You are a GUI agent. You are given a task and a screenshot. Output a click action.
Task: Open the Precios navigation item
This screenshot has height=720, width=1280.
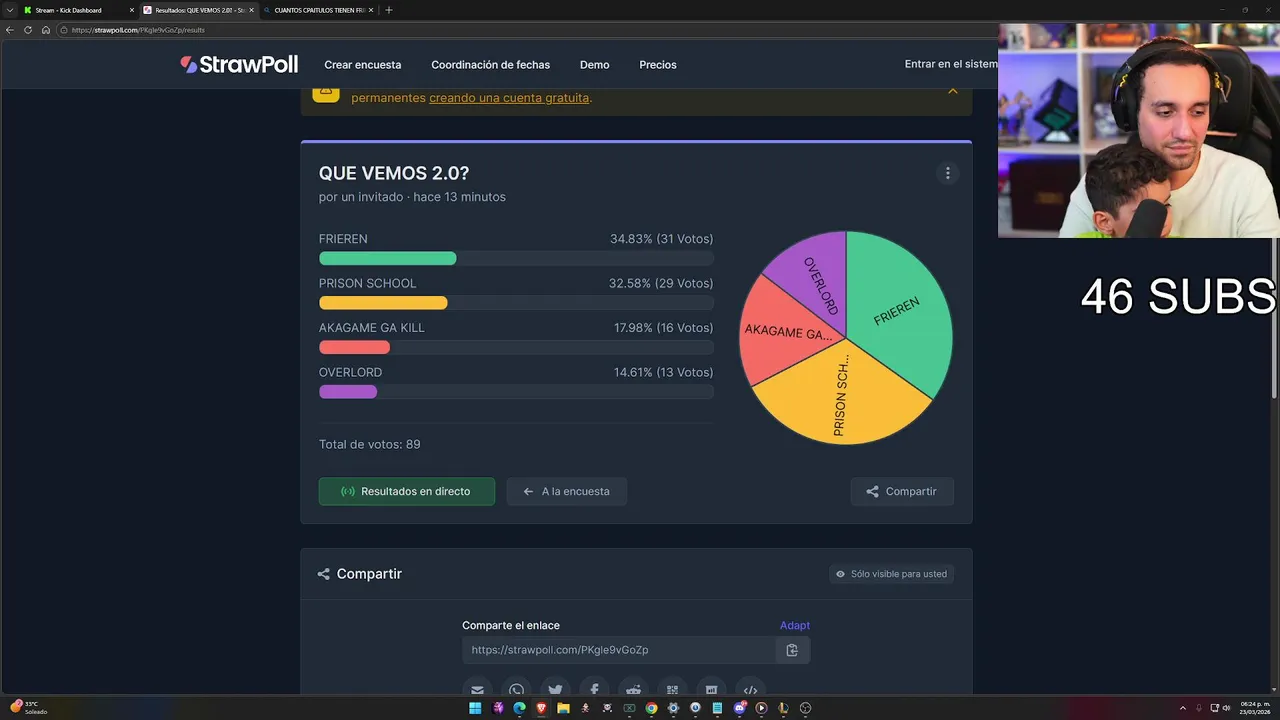point(658,65)
